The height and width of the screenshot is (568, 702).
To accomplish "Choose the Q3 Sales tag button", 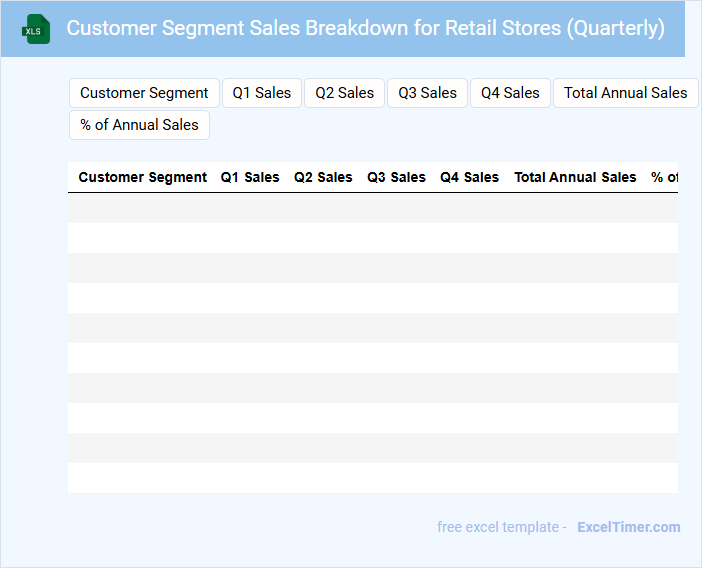I will click(427, 93).
